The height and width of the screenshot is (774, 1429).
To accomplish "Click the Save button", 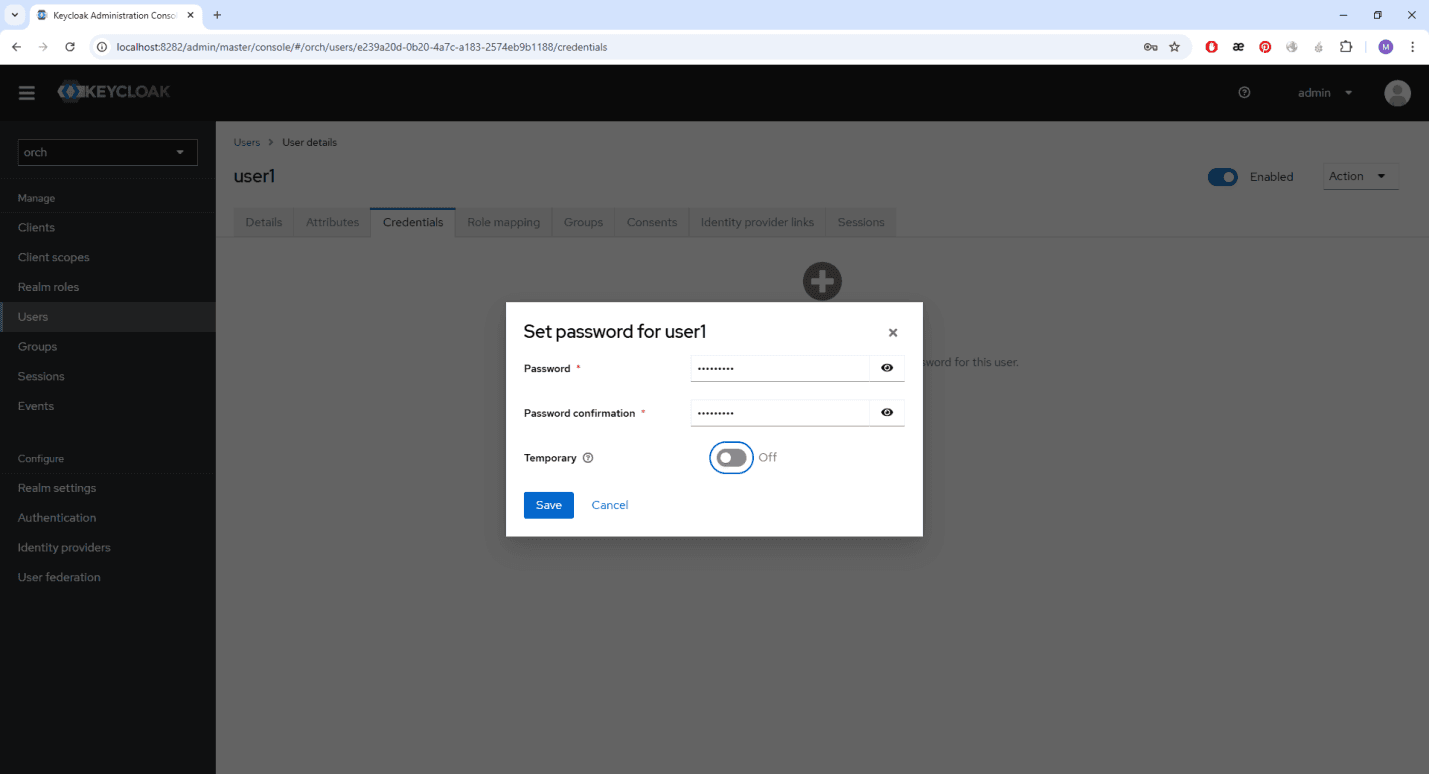I will pos(548,505).
